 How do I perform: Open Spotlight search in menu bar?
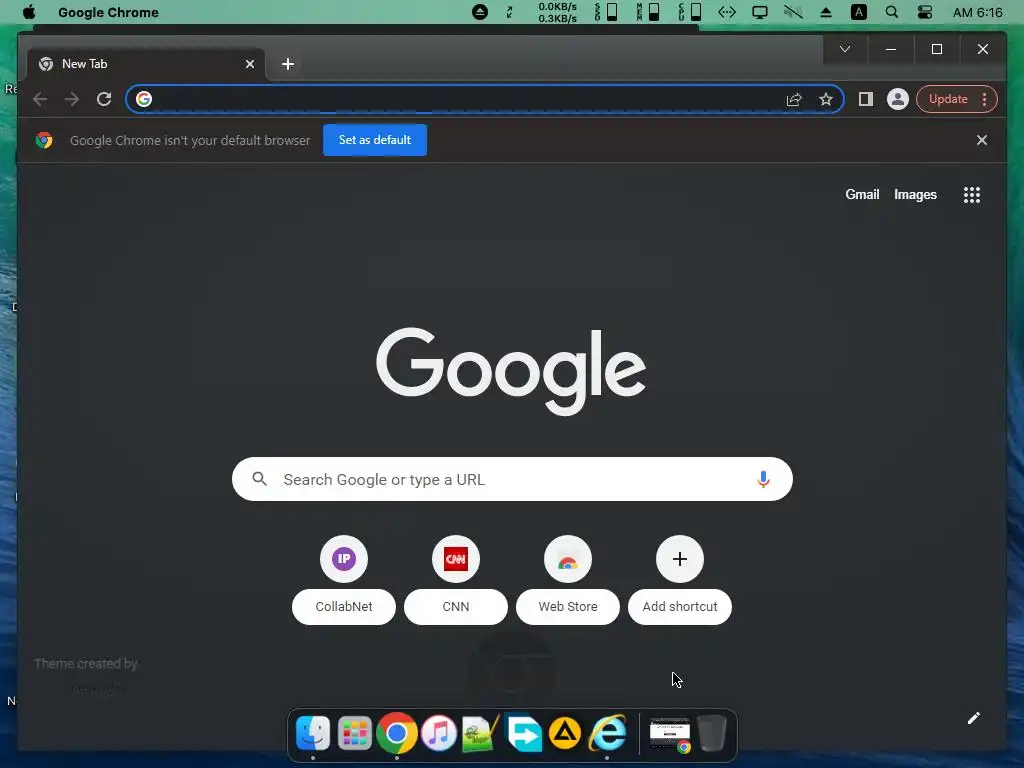[x=891, y=12]
